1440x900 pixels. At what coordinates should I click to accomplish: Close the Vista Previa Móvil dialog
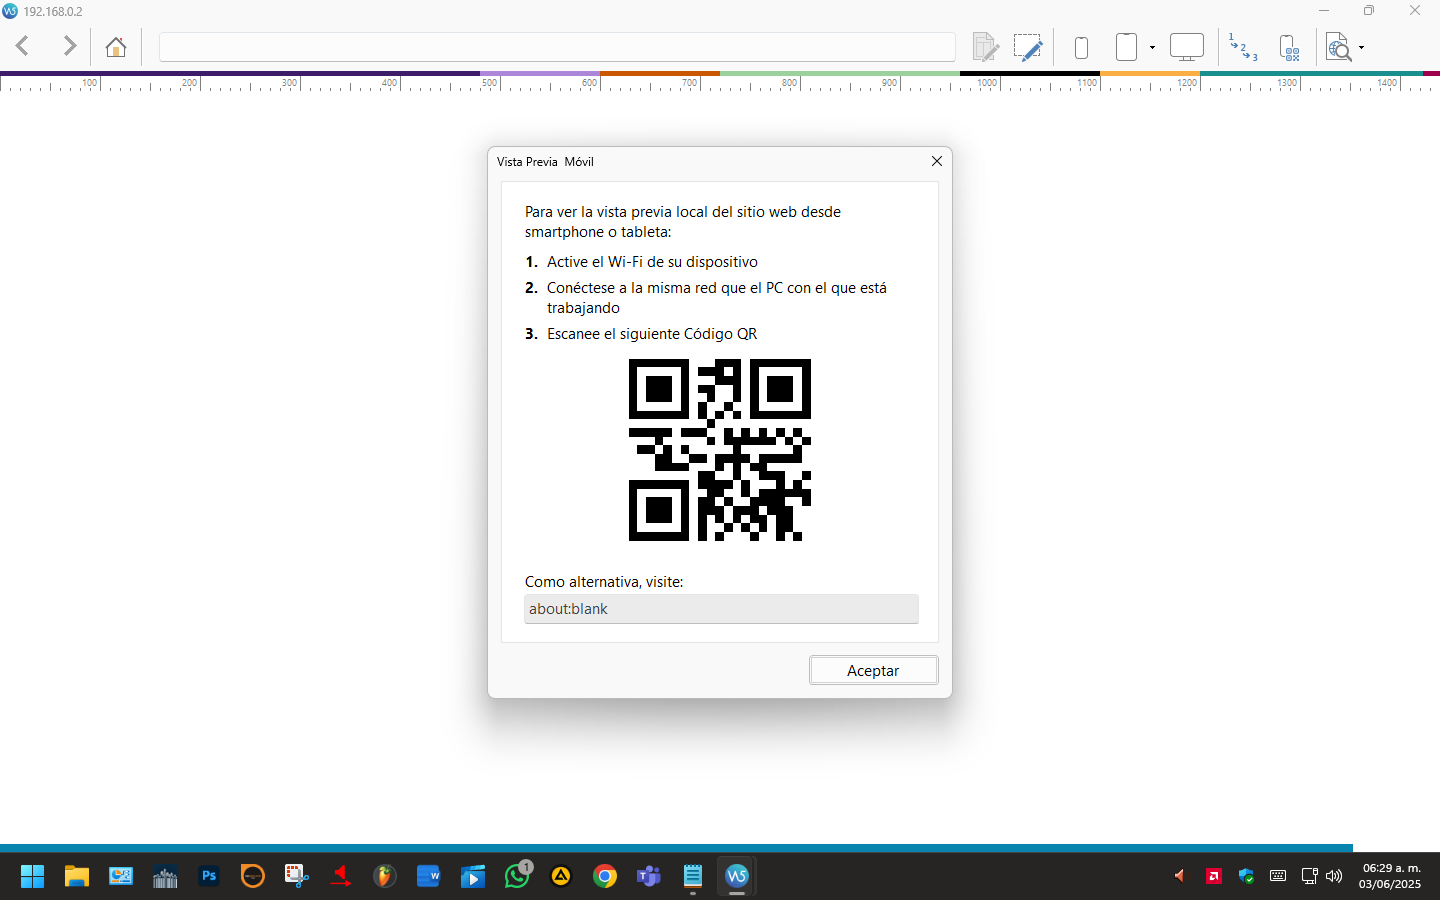pyautogui.click(x=937, y=161)
